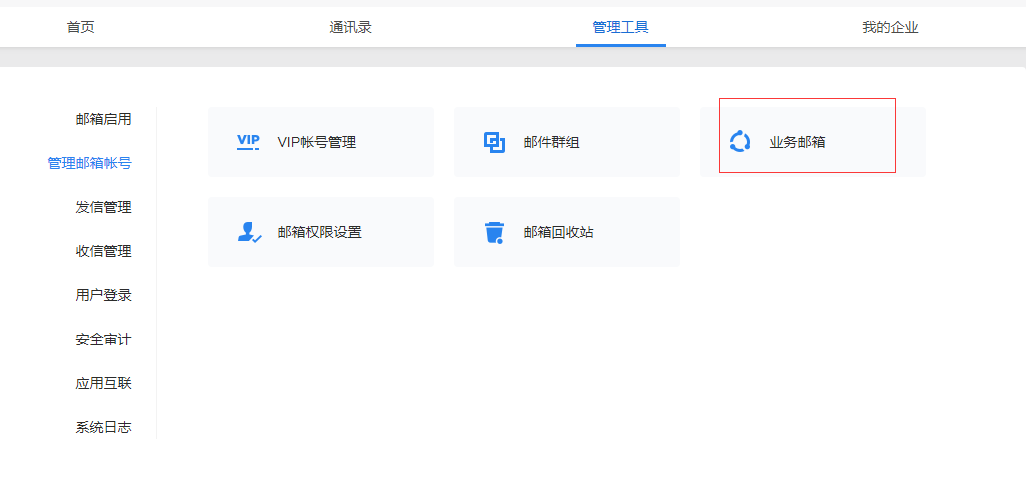Click the VIP icon in VIP帐号管理 card
The height and width of the screenshot is (483, 1026).
point(248,142)
